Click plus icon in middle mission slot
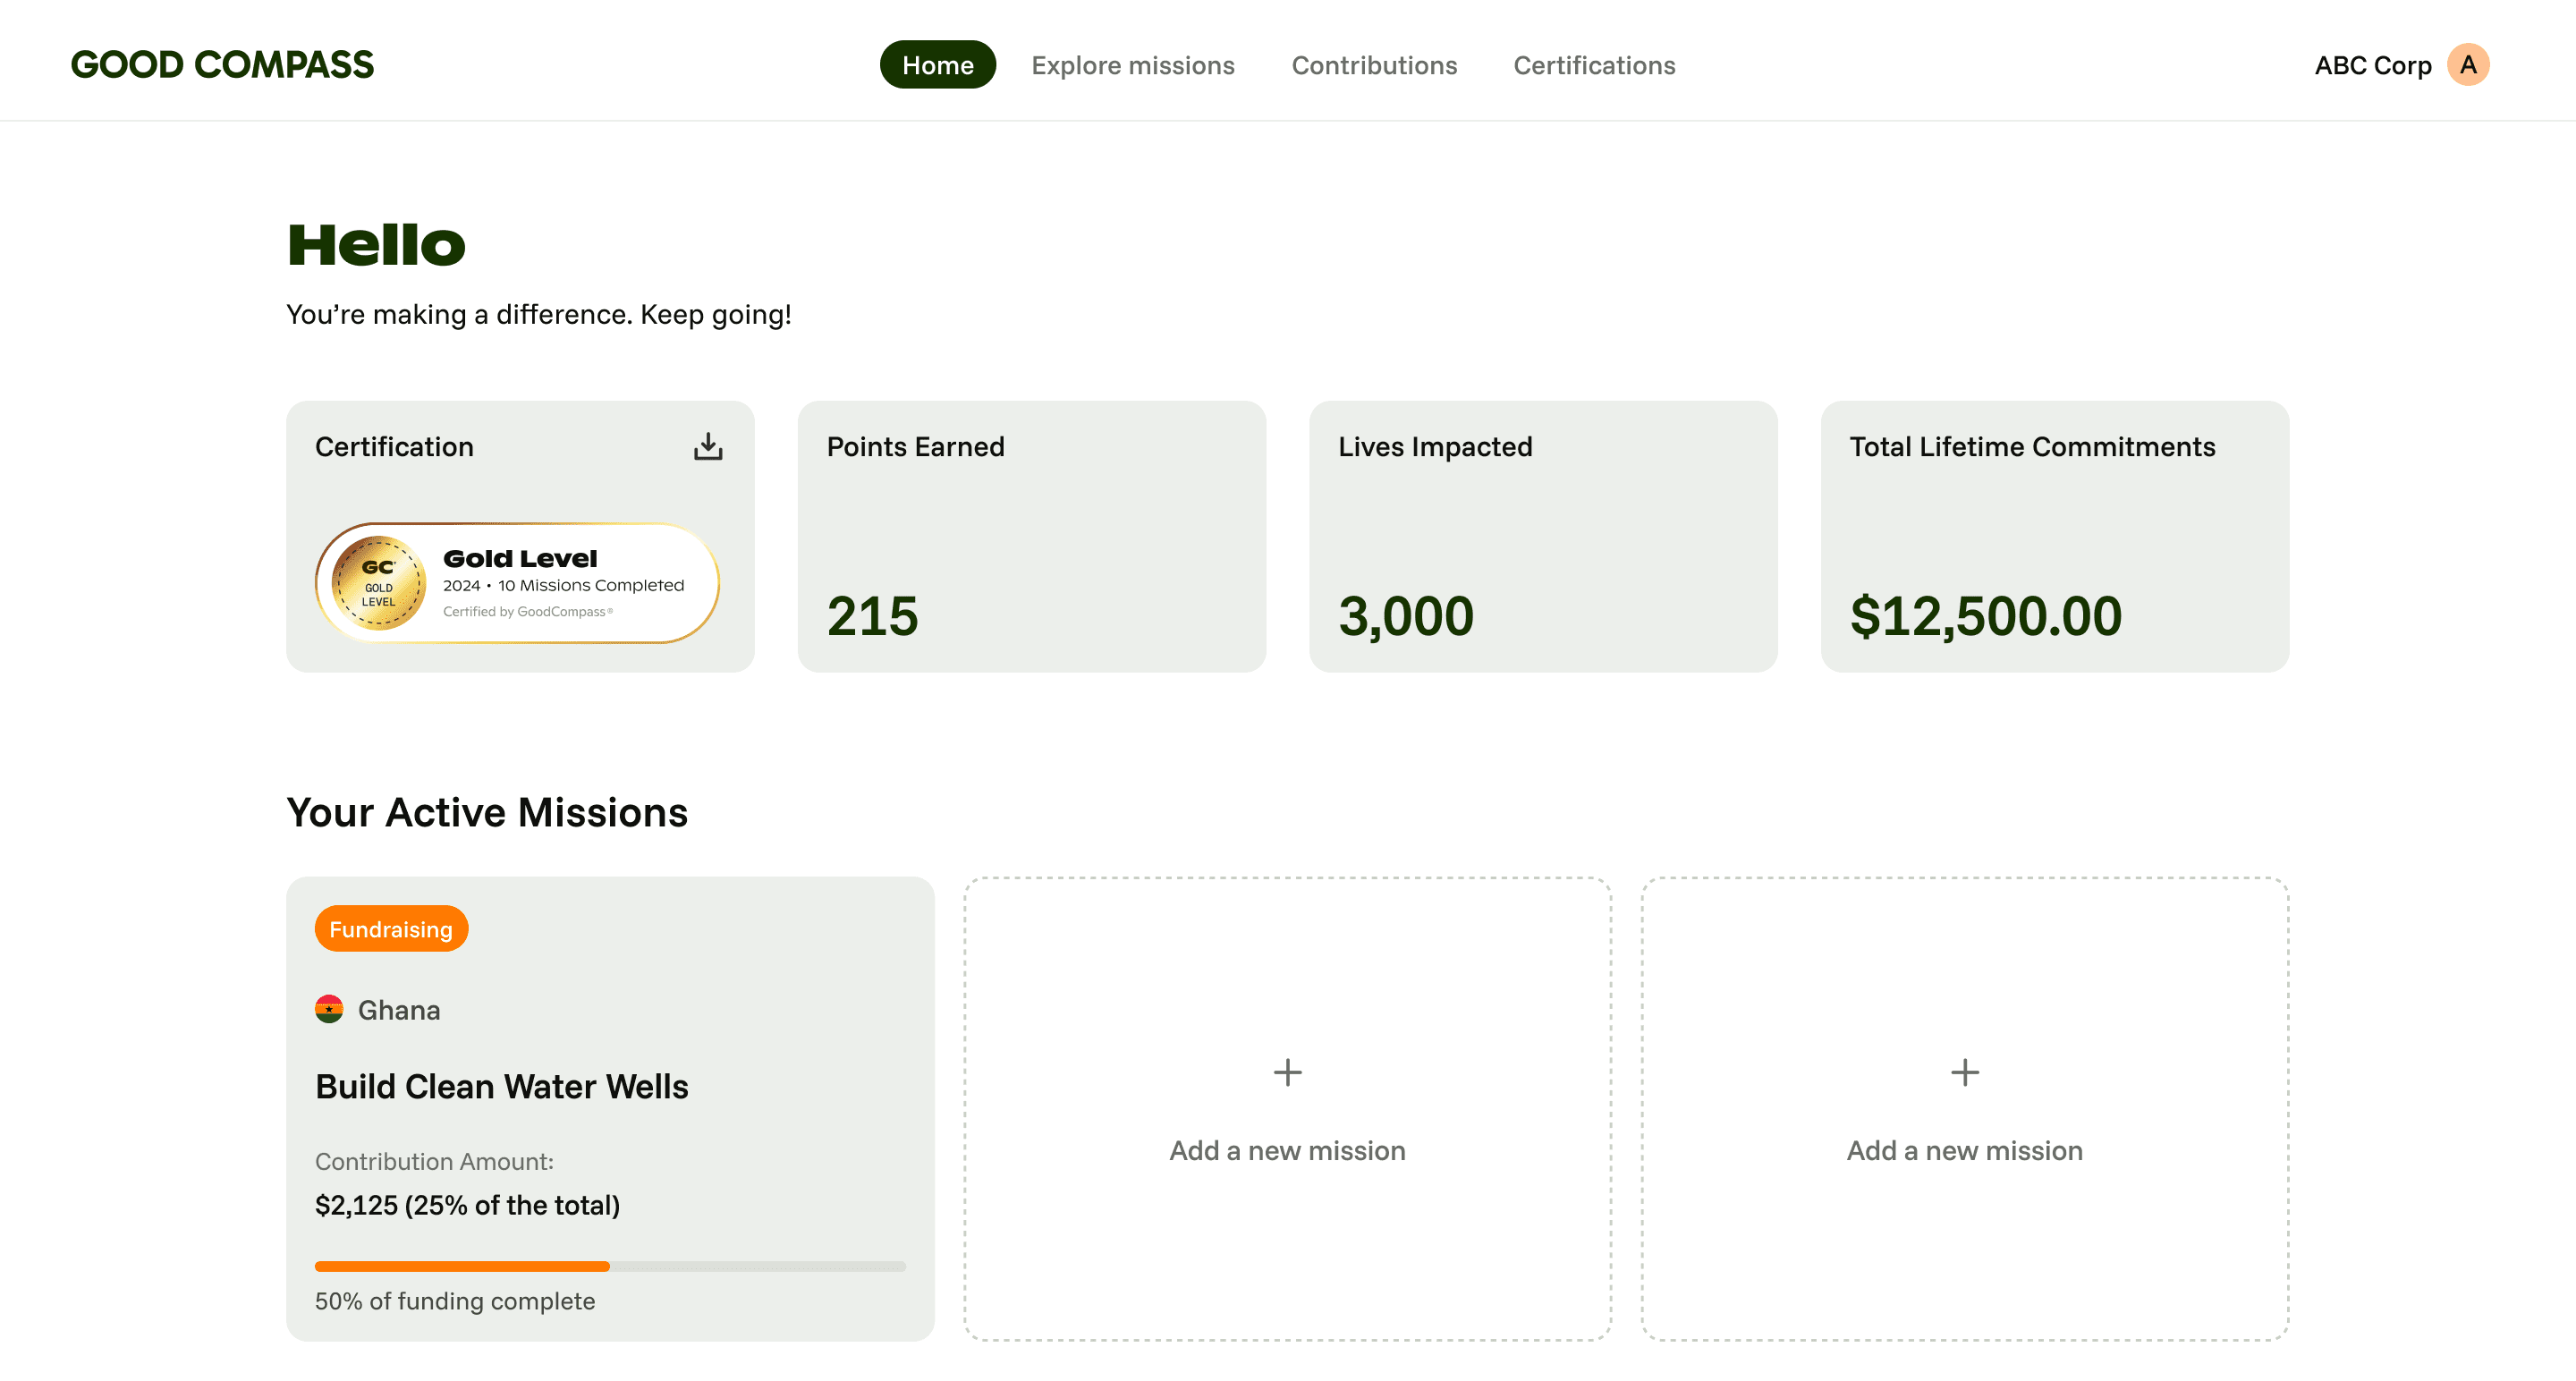 tap(1287, 1072)
